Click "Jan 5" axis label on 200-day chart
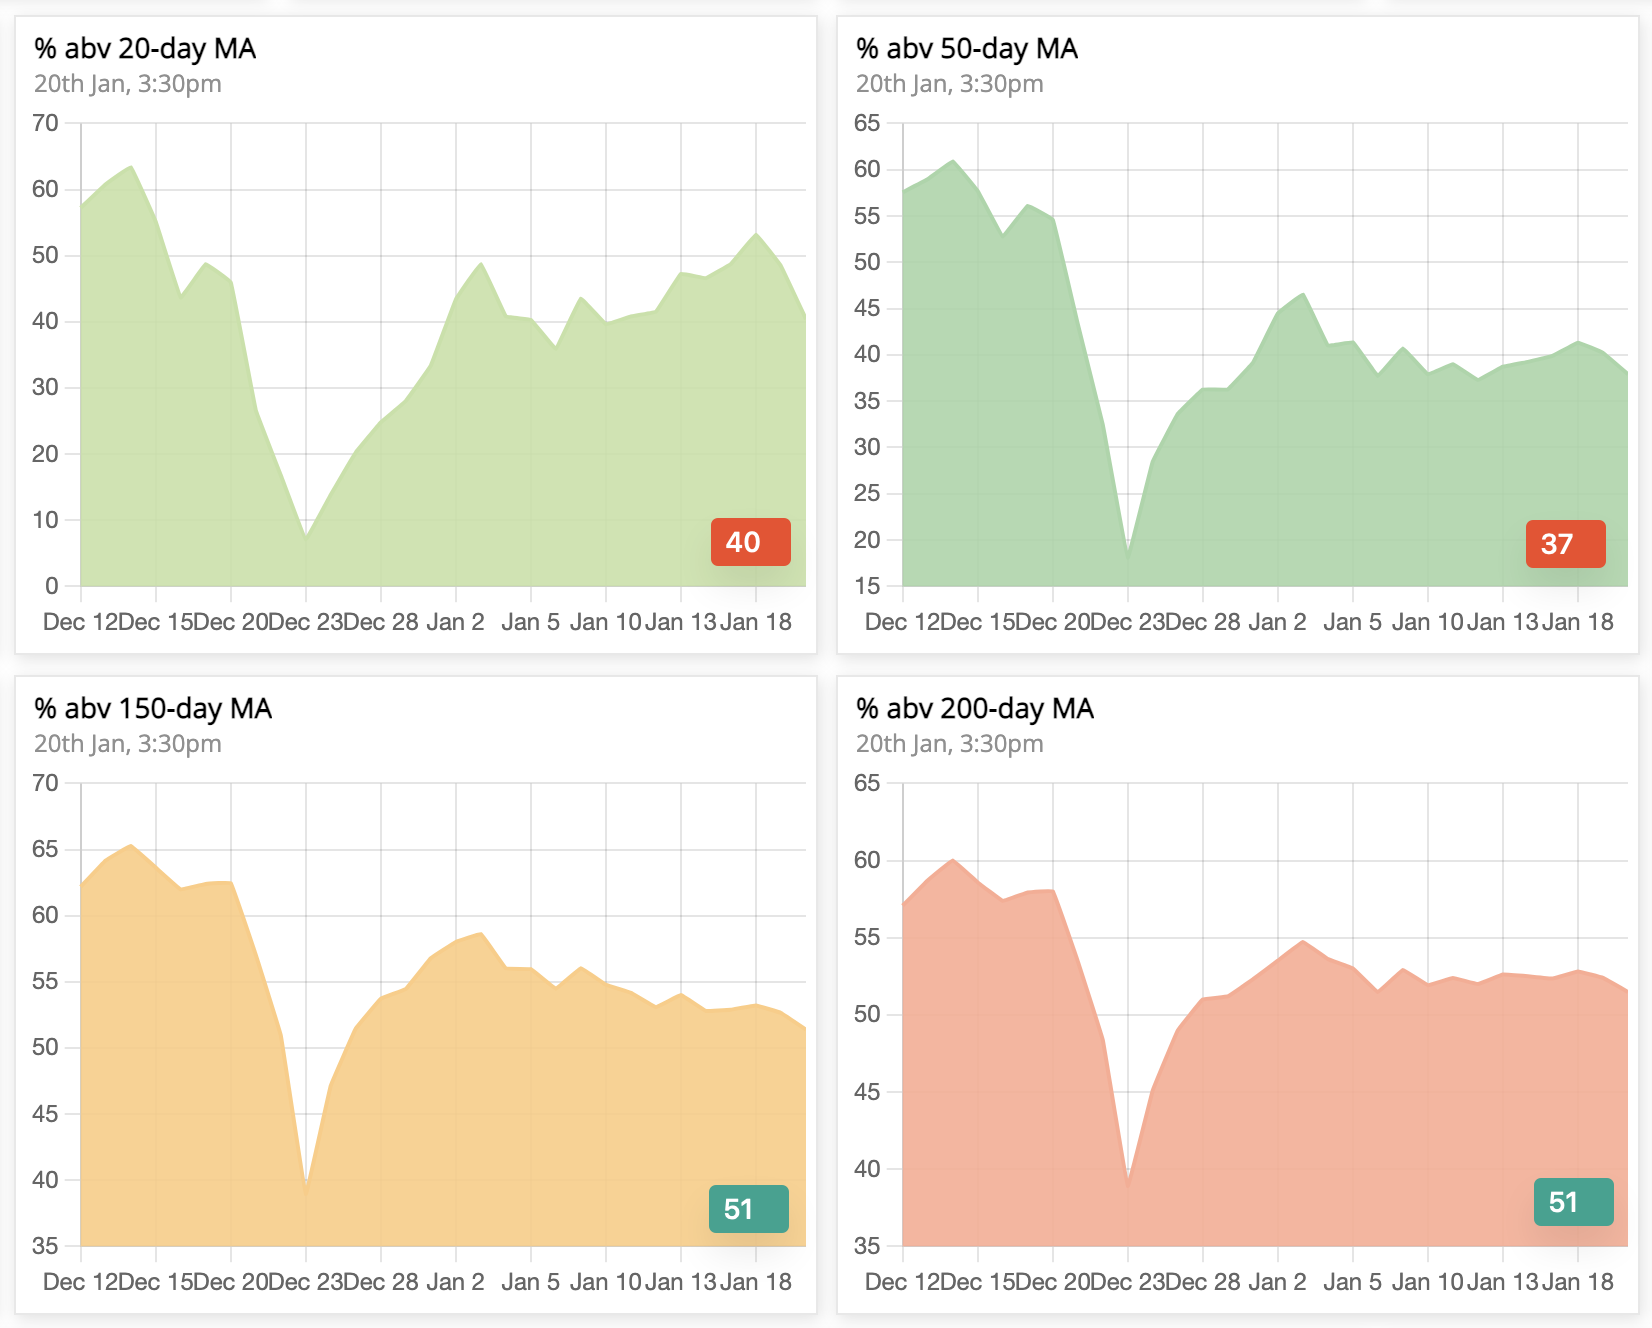 pos(1352,1282)
